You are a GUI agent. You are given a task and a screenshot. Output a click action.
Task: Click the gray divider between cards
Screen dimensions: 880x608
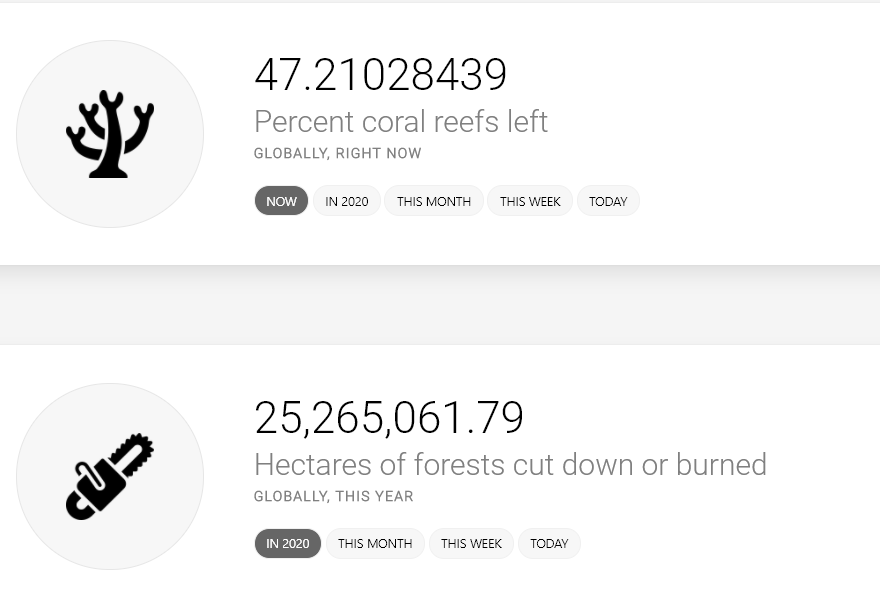point(440,305)
